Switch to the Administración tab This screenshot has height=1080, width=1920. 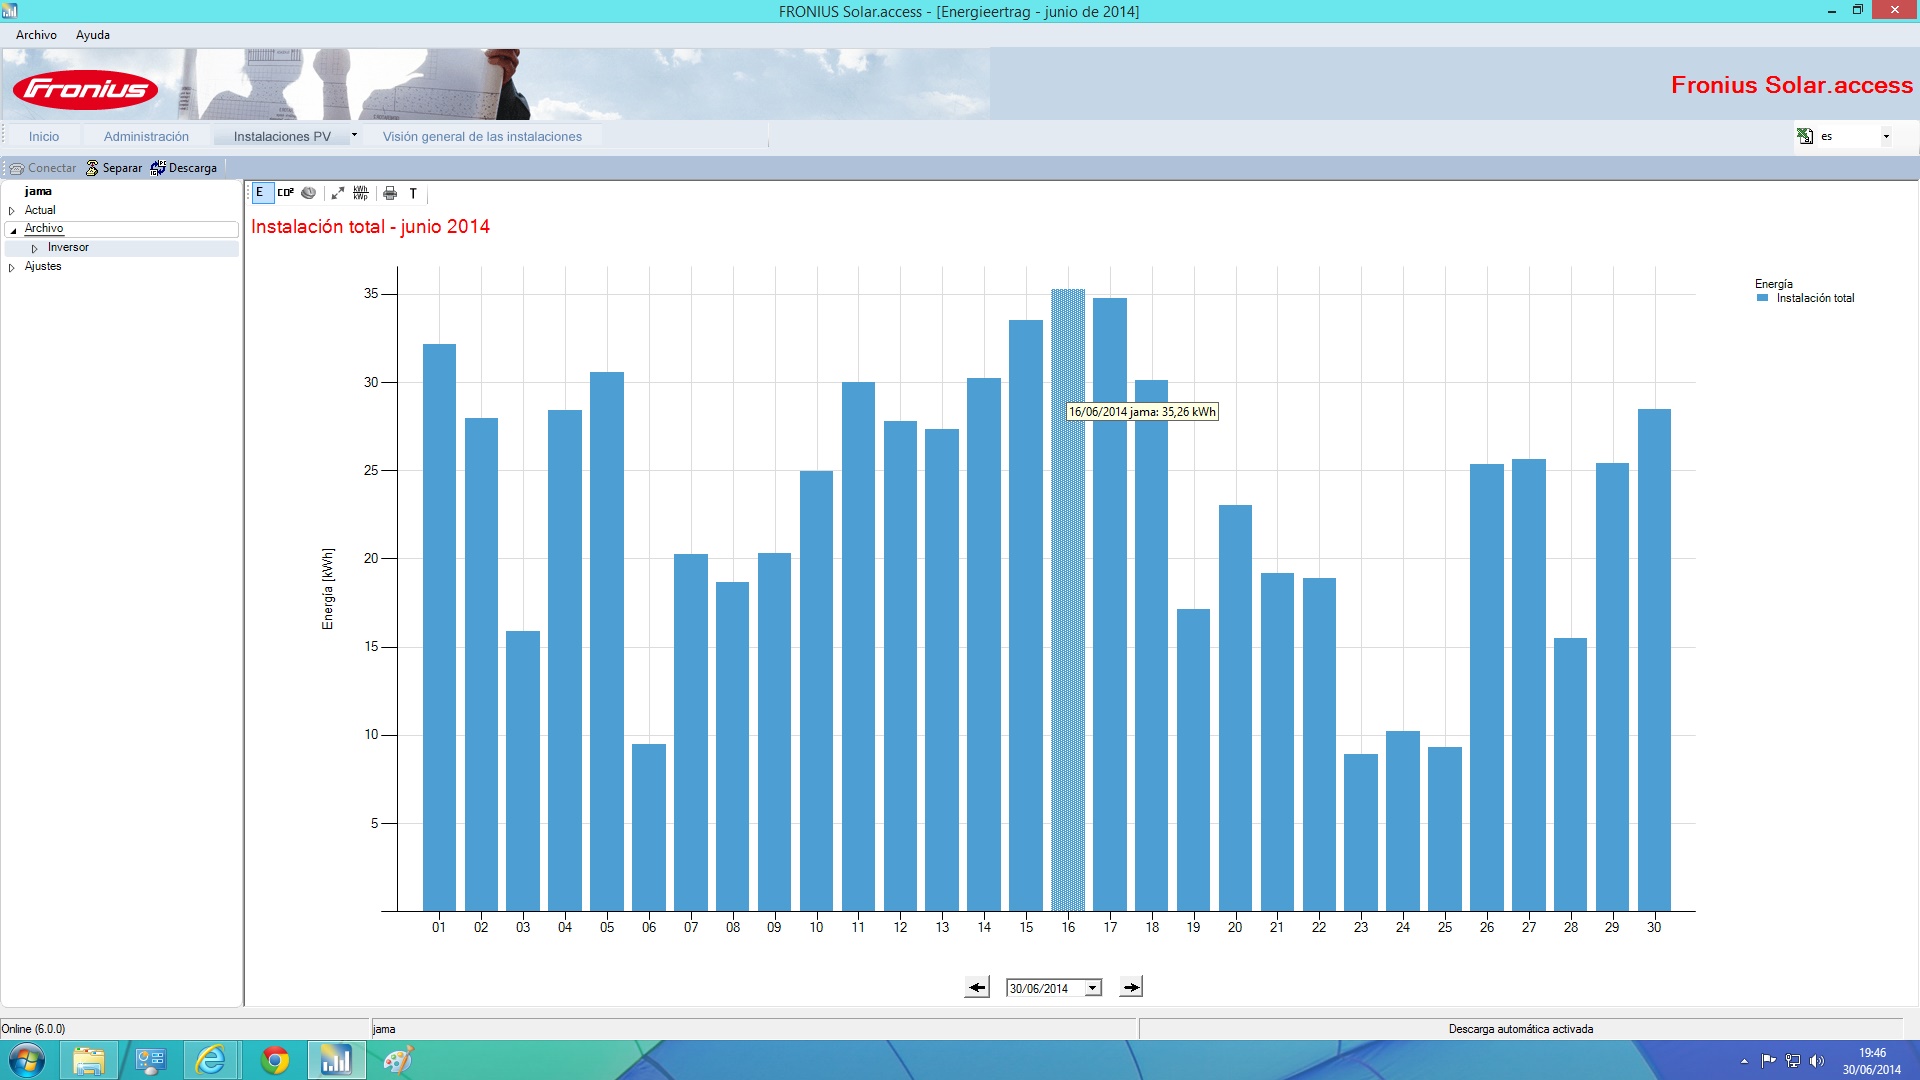pyautogui.click(x=146, y=136)
